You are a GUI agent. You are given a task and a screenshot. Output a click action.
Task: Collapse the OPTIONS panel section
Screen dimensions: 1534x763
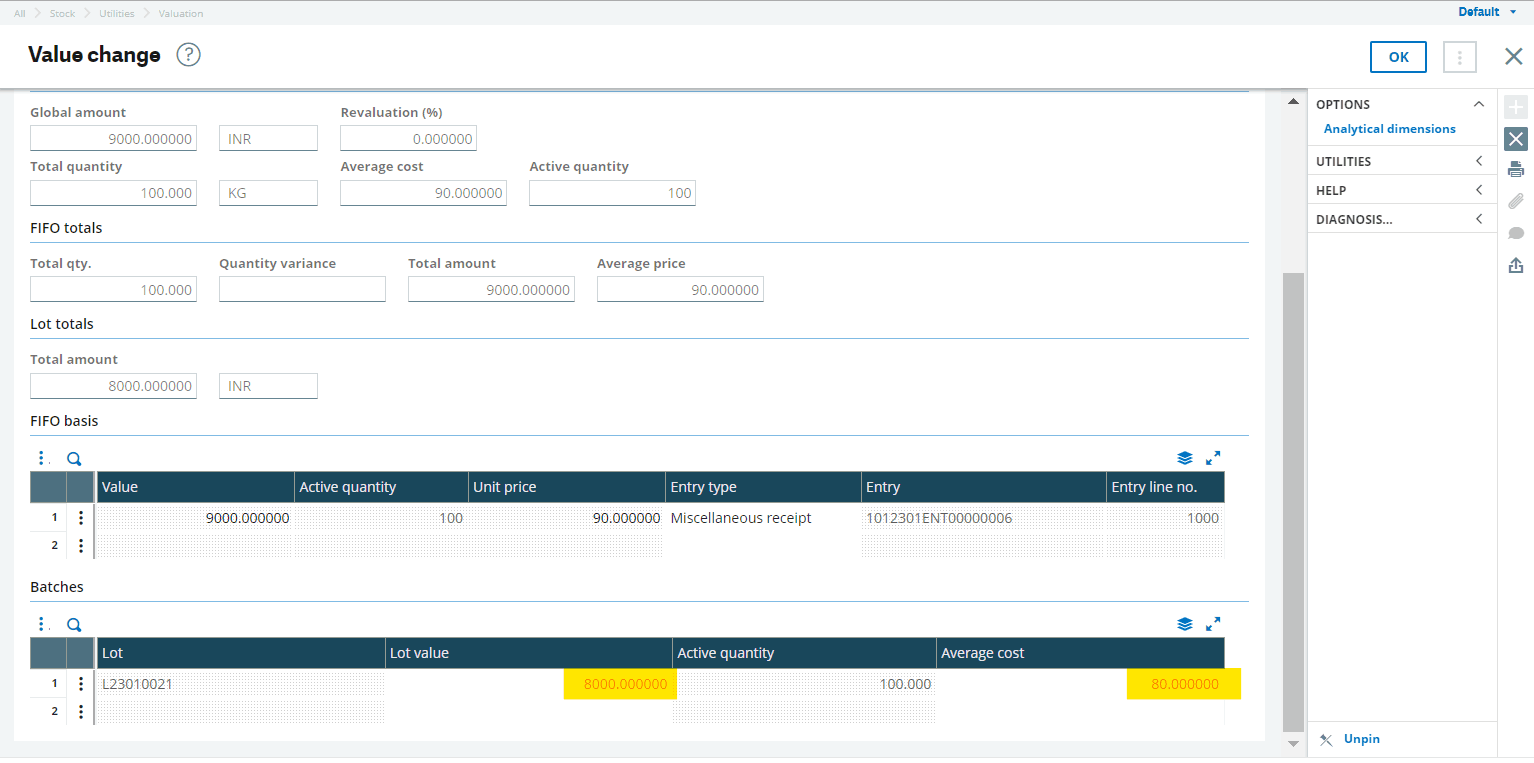tap(1479, 104)
